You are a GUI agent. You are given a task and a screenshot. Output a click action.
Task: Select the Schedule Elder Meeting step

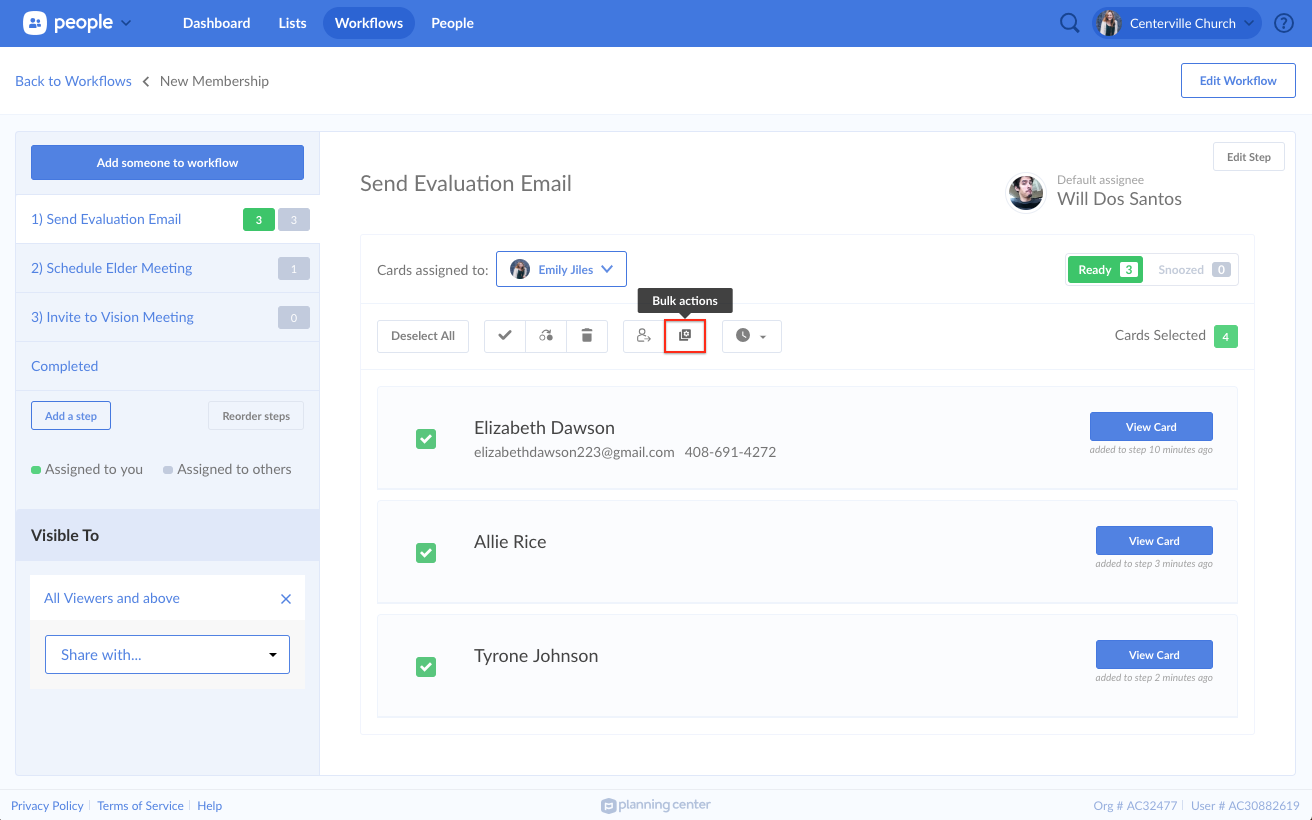pos(112,268)
